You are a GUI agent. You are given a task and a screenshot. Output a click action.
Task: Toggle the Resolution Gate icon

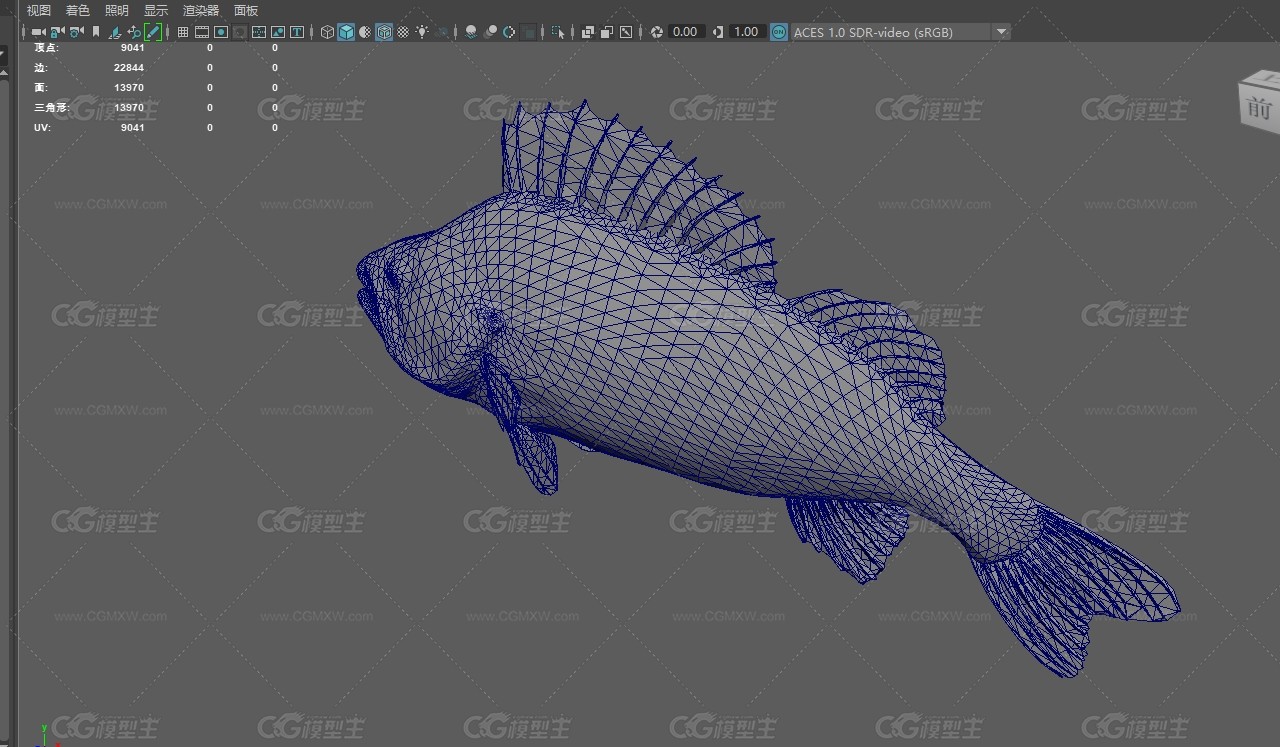[x=221, y=32]
